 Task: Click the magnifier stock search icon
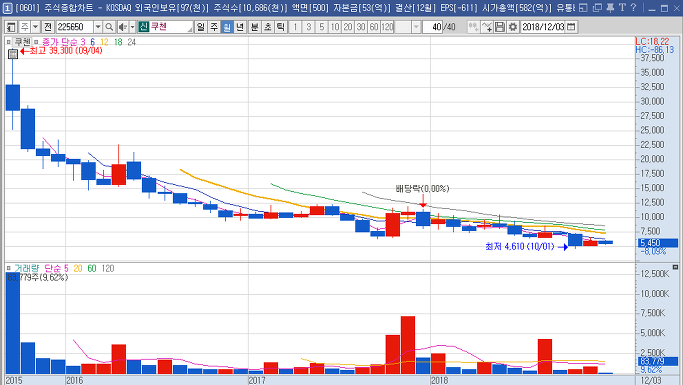(109, 27)
